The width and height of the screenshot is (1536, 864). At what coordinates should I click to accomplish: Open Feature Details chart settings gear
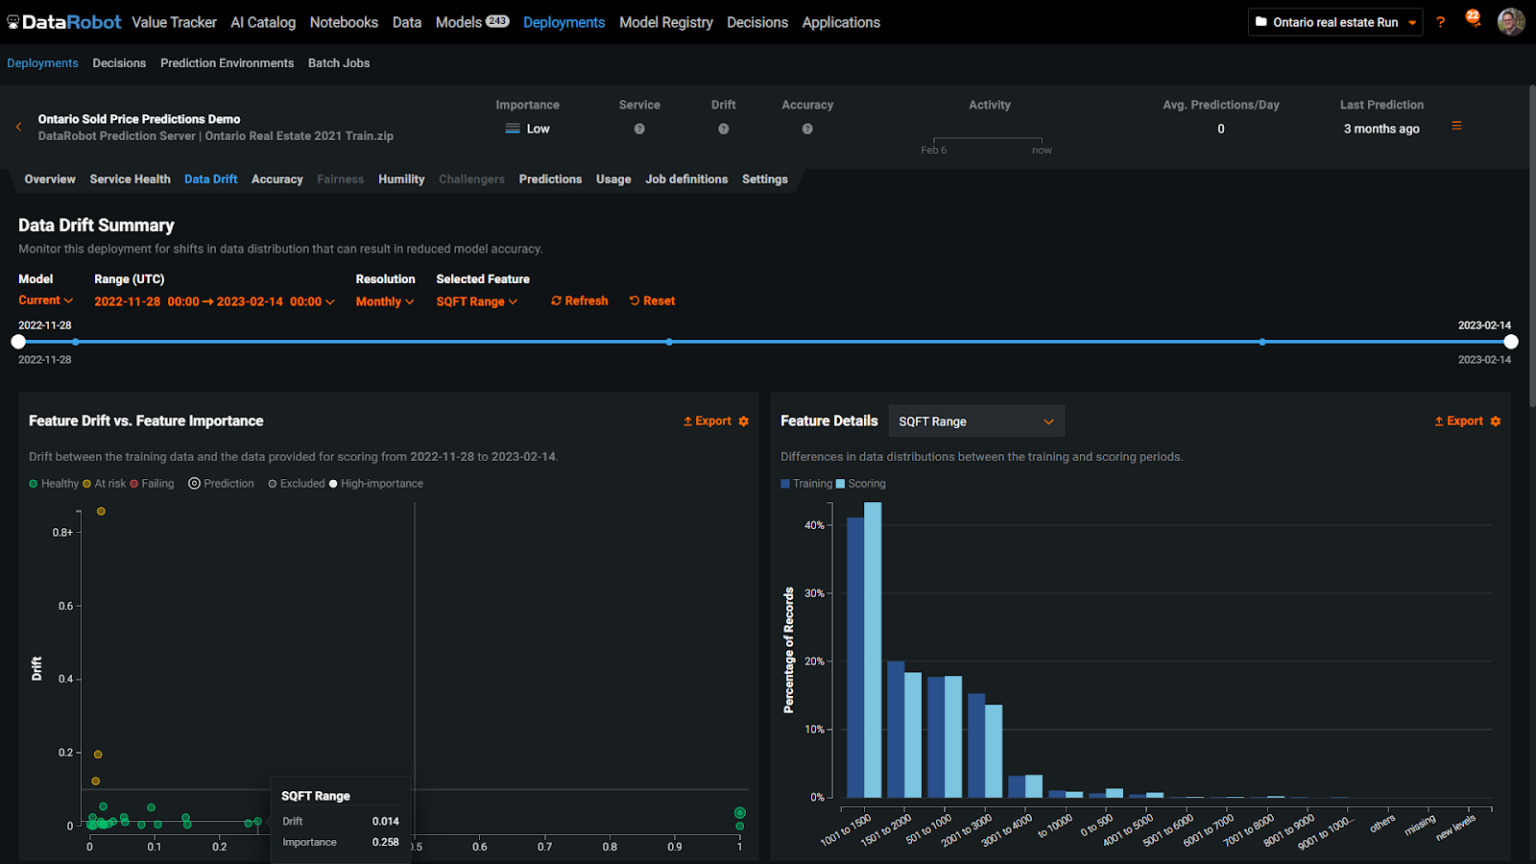pyautogui.click(x=1495, y=421)
